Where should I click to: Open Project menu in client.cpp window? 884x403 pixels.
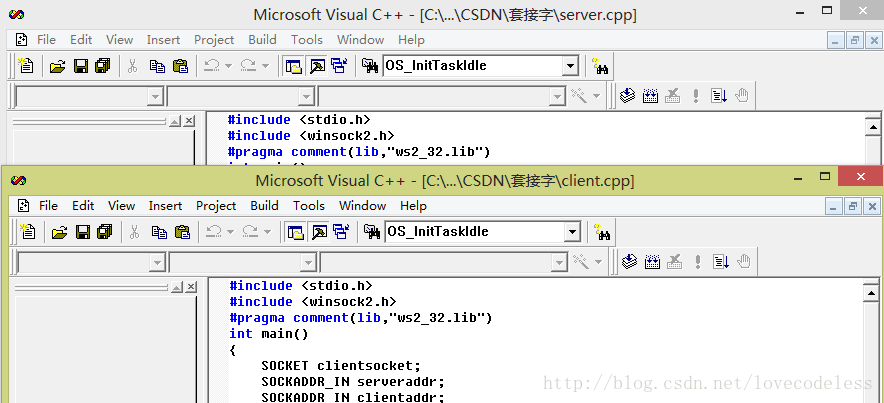(x=216, y=206)
